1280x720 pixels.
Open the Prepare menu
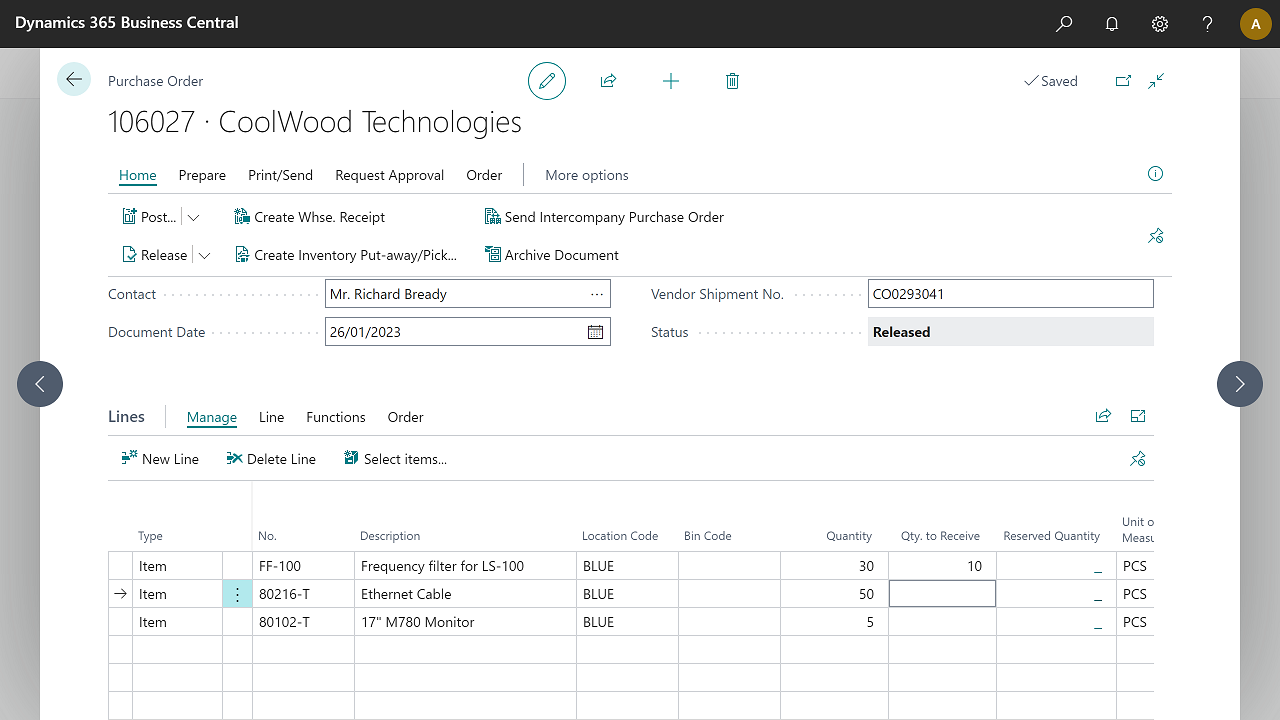click(x=202, y=175)
